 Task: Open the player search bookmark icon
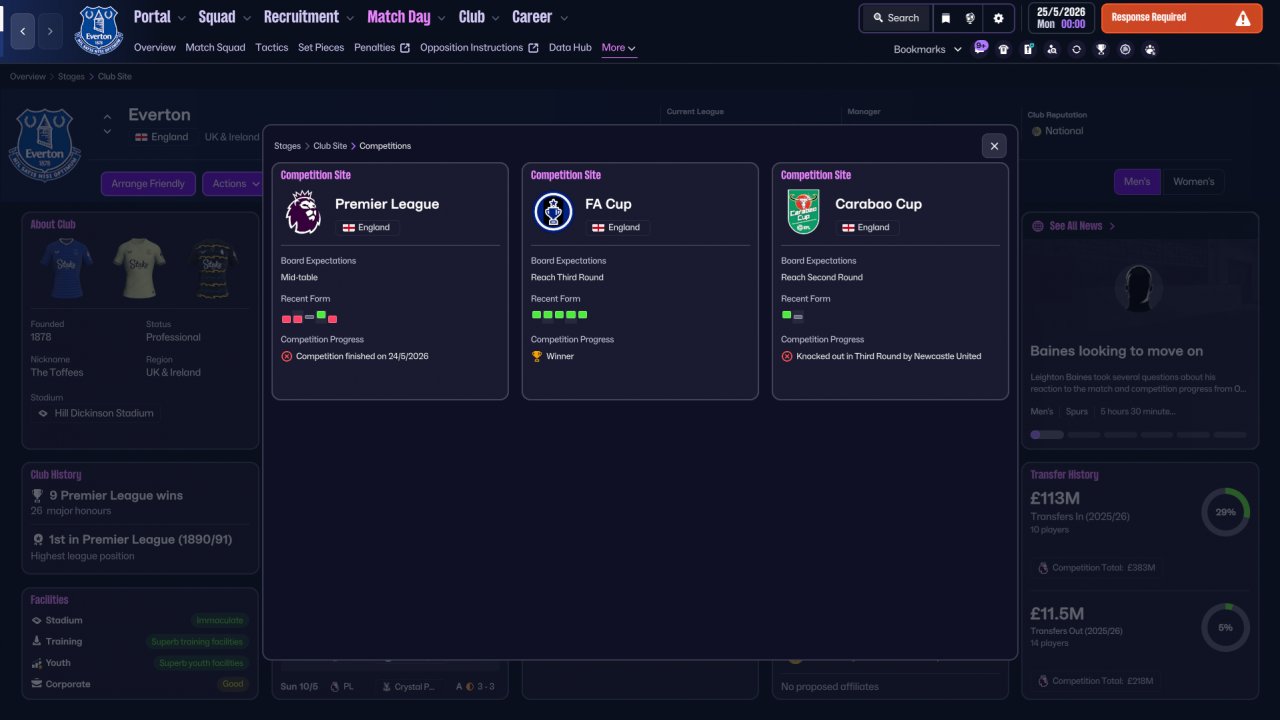(1052, 49)
